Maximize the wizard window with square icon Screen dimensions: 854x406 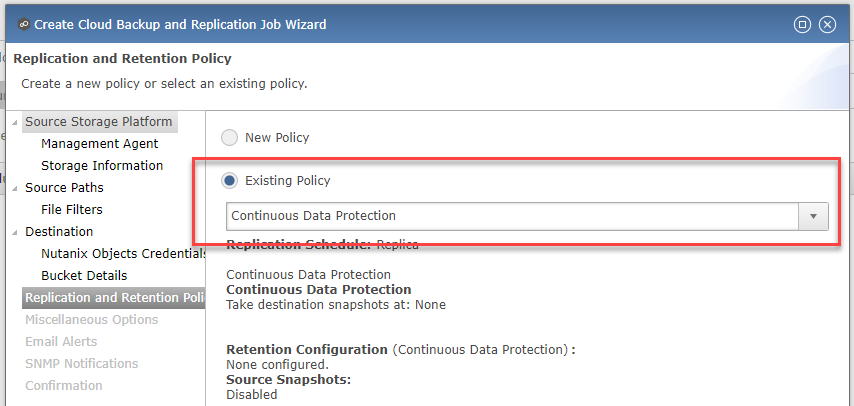802,25
